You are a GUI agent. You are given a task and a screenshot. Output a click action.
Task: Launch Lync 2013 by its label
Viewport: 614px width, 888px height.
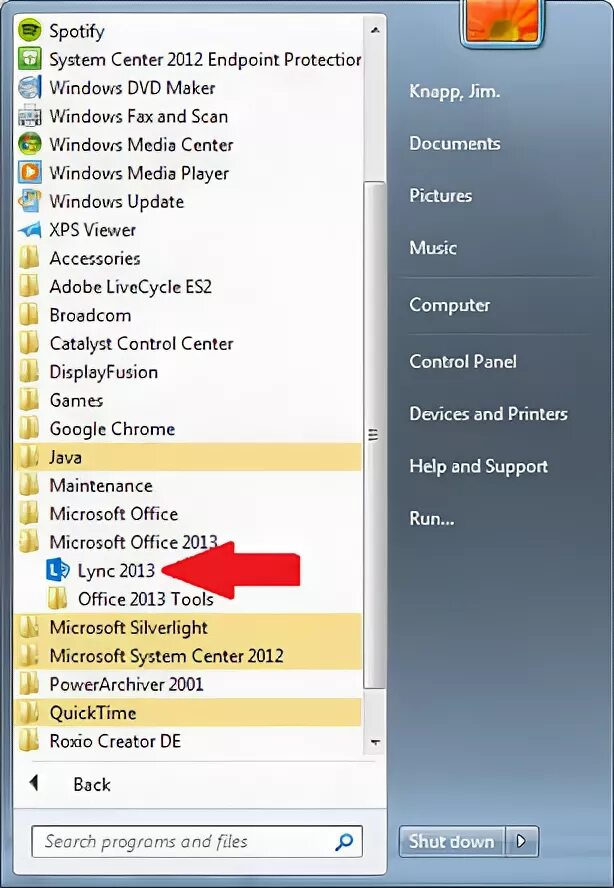point(116,571)
